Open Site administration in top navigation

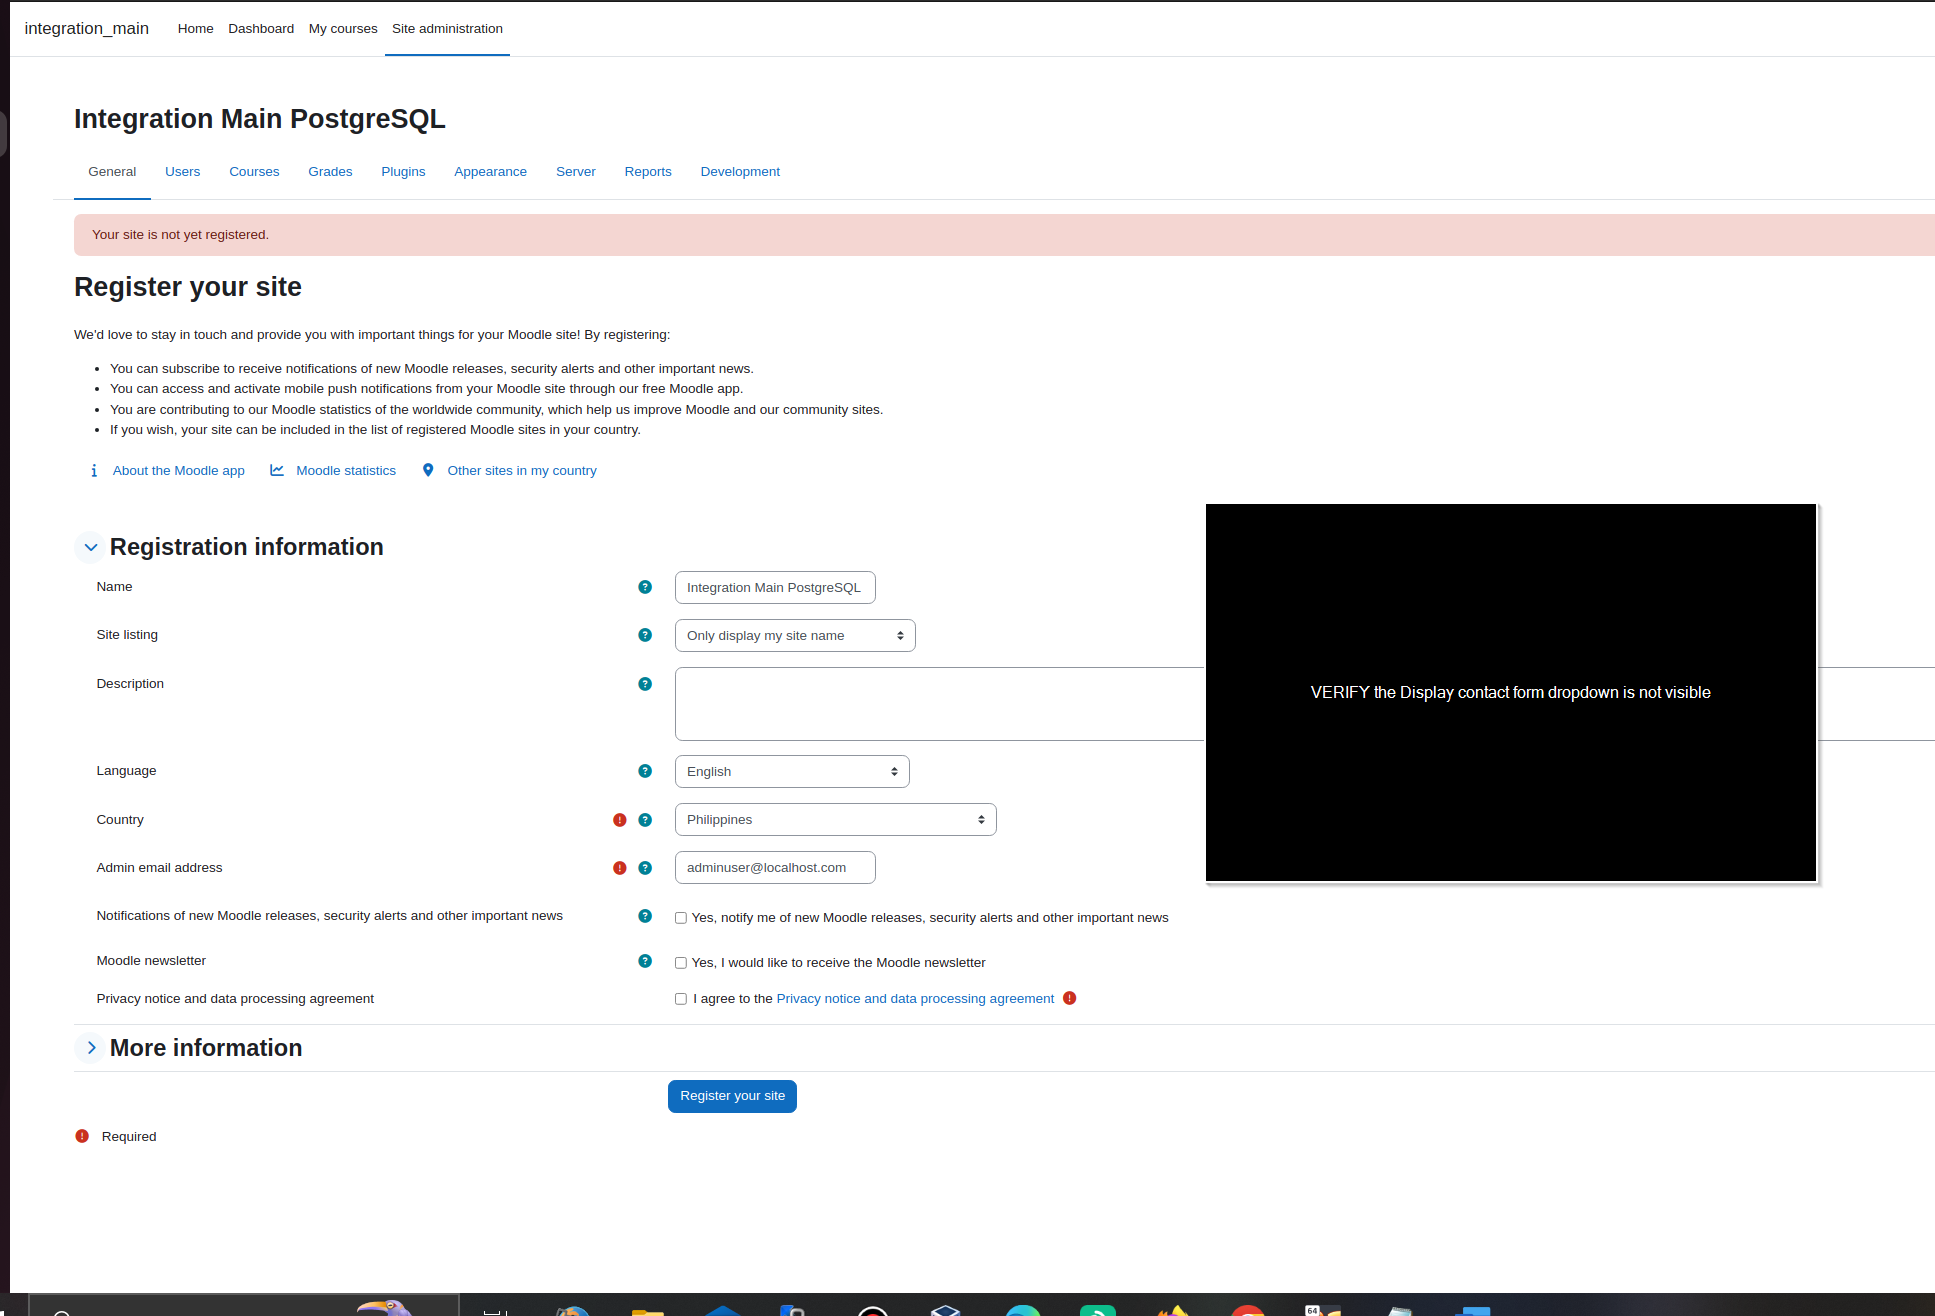(447, 29)
